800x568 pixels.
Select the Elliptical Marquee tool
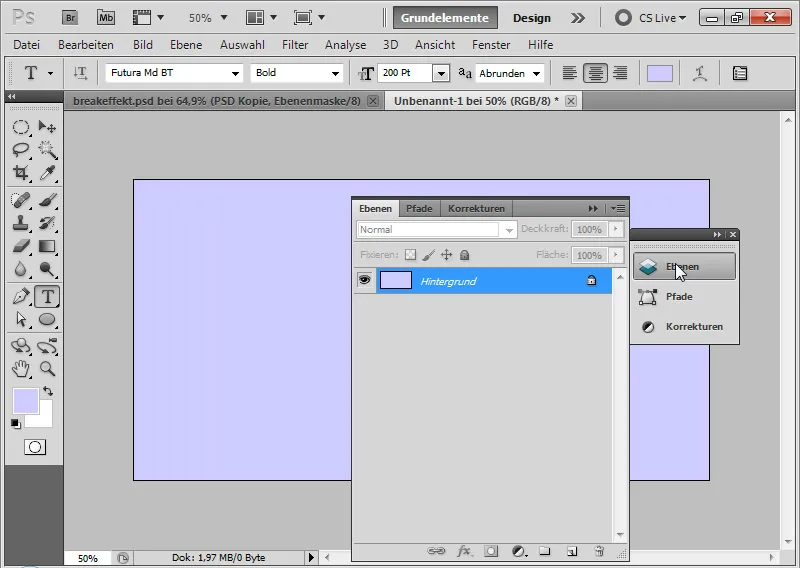coord(21,127)
